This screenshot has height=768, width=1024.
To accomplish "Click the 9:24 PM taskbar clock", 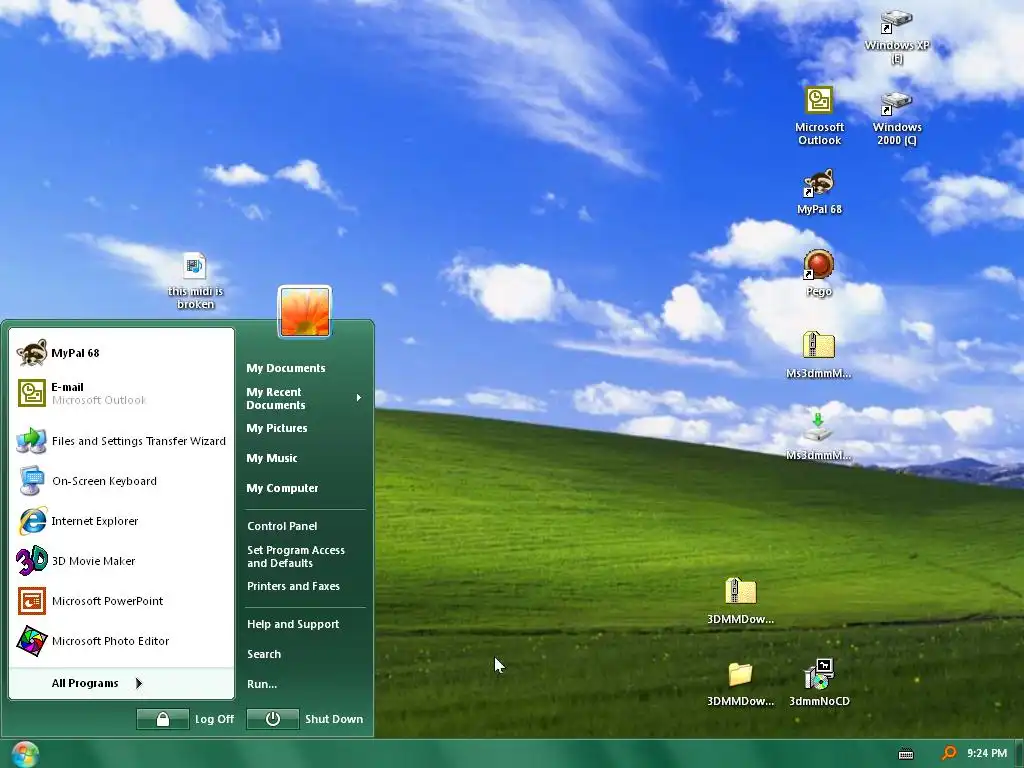I will 987,754.
